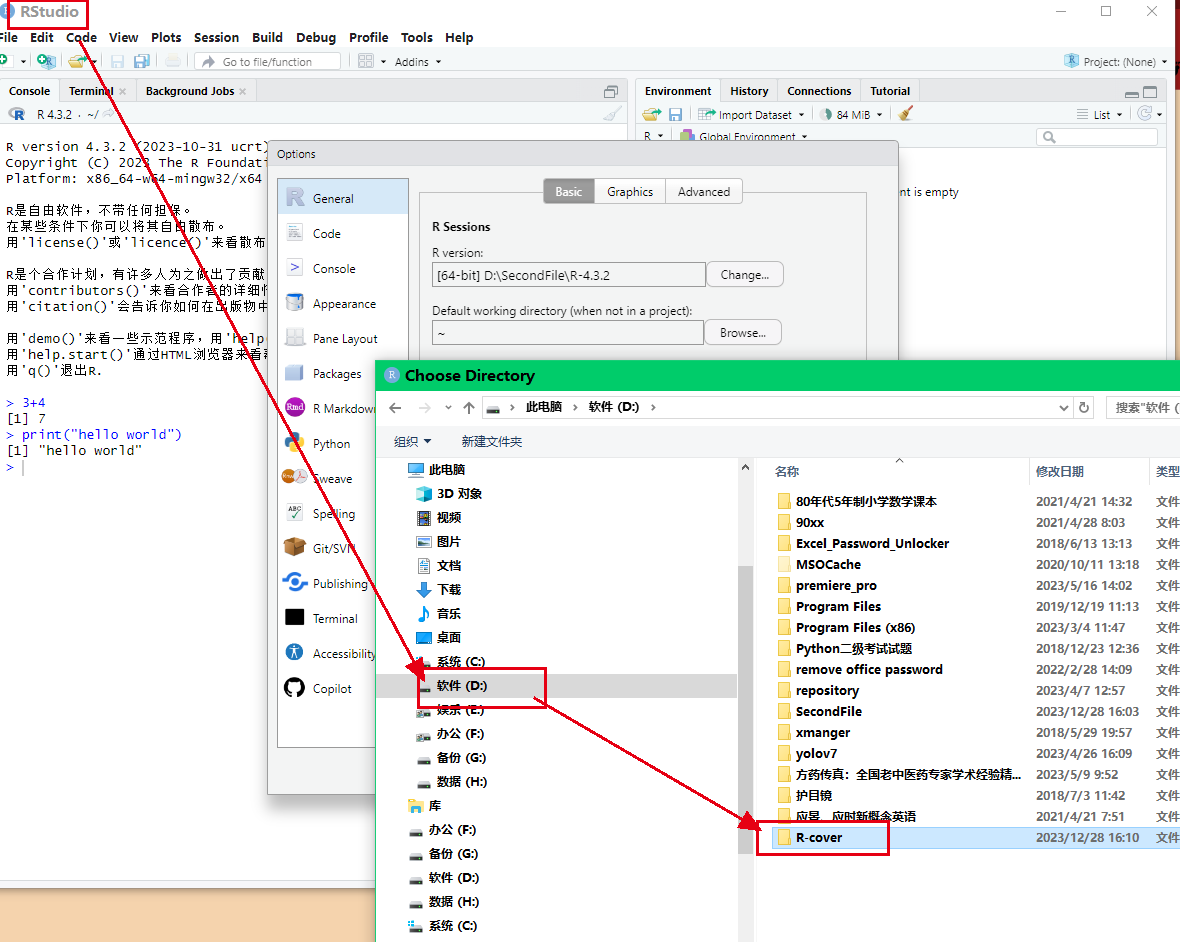Click the Go to file/function field

tap(267, 62)
